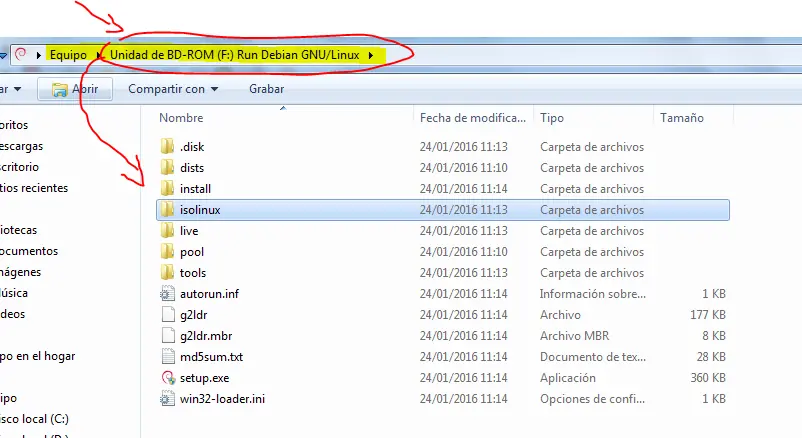Open Música in the navigation pane
This screenshot has height=438, width=802.
[14, 293]
